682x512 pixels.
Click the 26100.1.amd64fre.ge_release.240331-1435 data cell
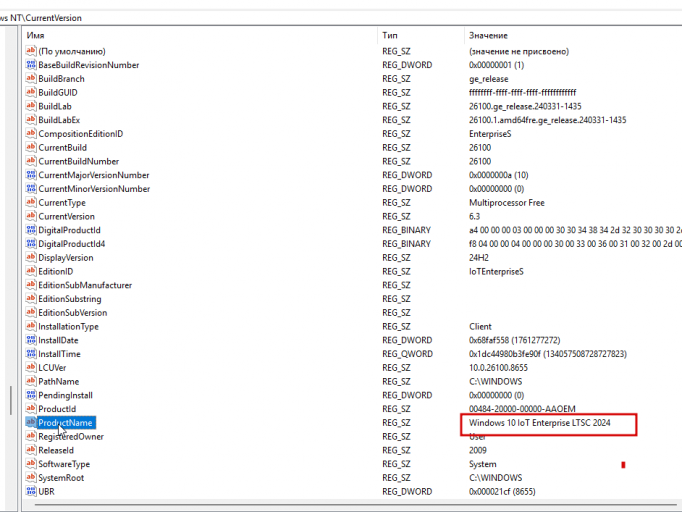548,120
